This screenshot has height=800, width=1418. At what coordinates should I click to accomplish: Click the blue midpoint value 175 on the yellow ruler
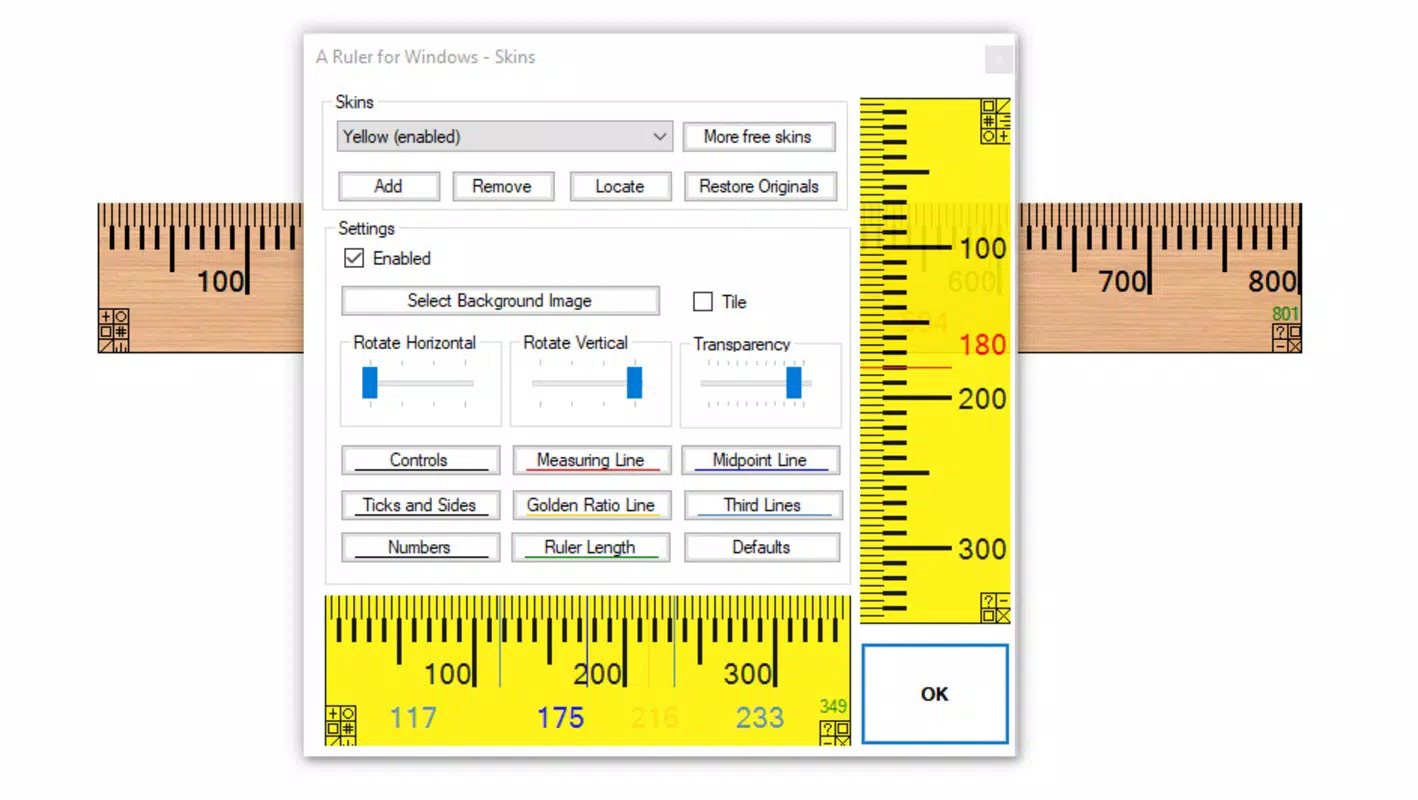[x=561, y=718]
